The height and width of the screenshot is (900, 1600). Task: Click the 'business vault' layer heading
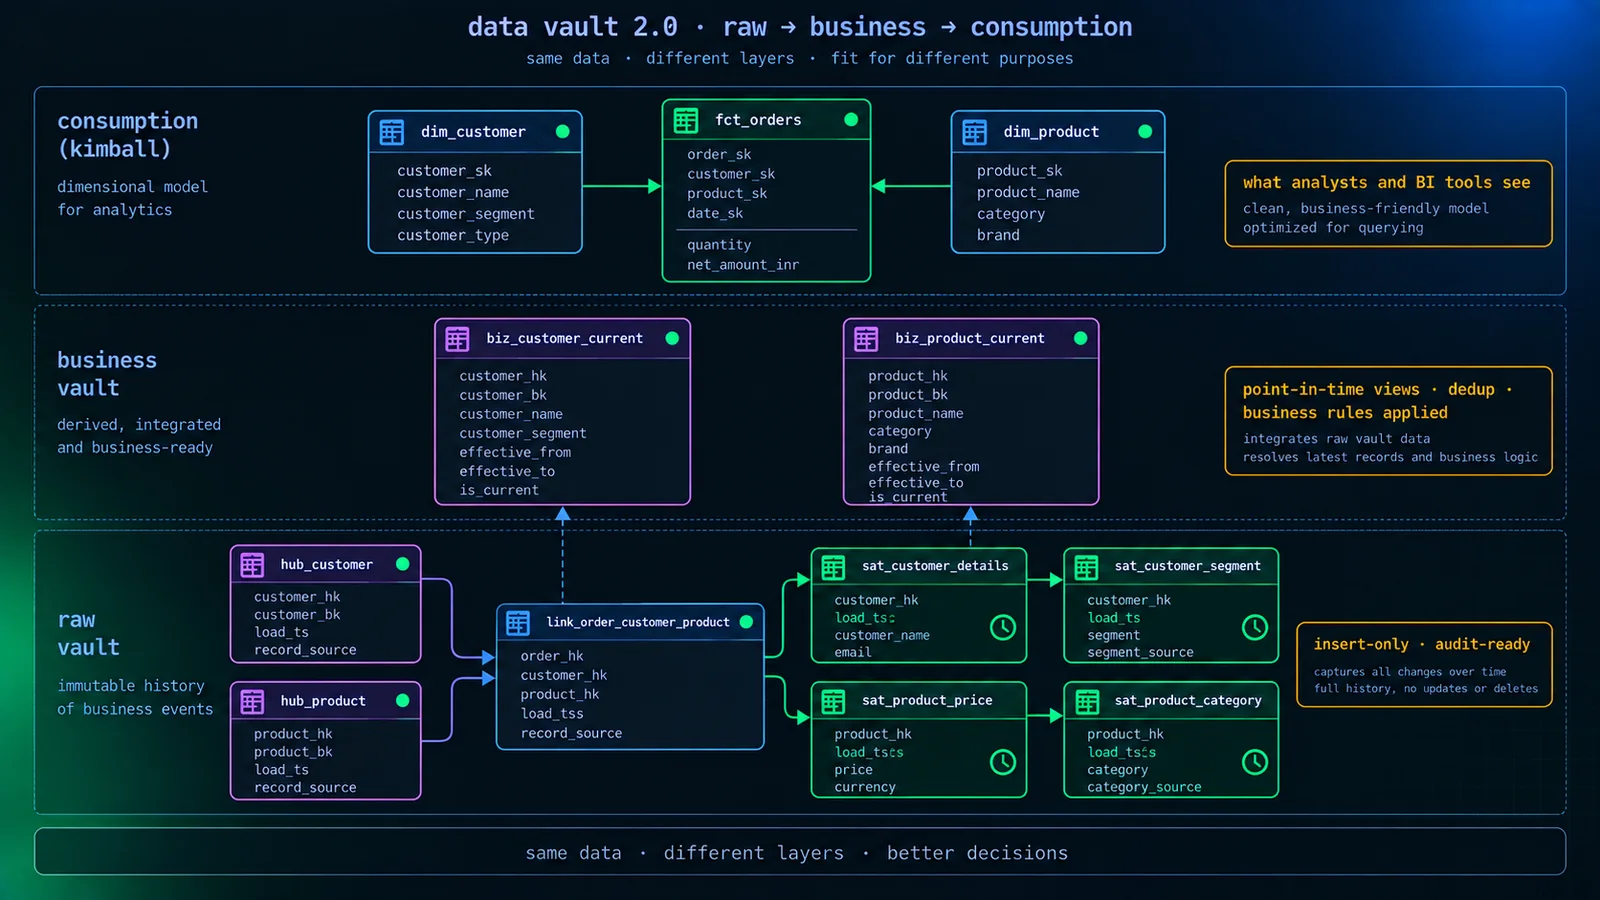coord(107,374)
